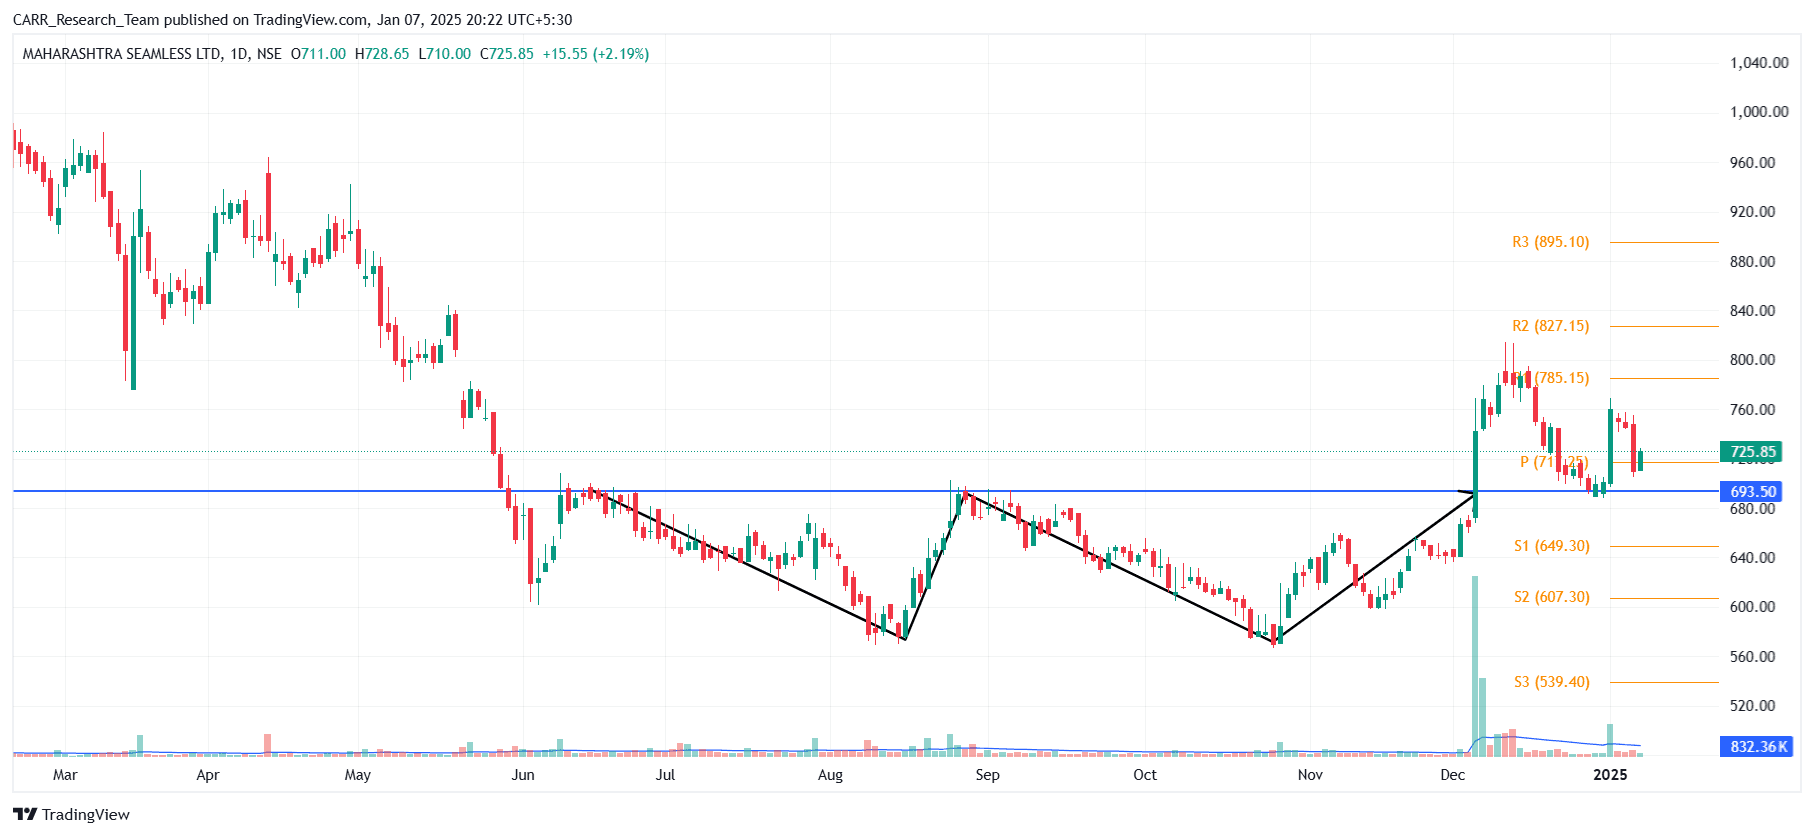Click the 1,040.00 price axis label
Viewport: 1814px width, 836px height.
coord(1759,63)
